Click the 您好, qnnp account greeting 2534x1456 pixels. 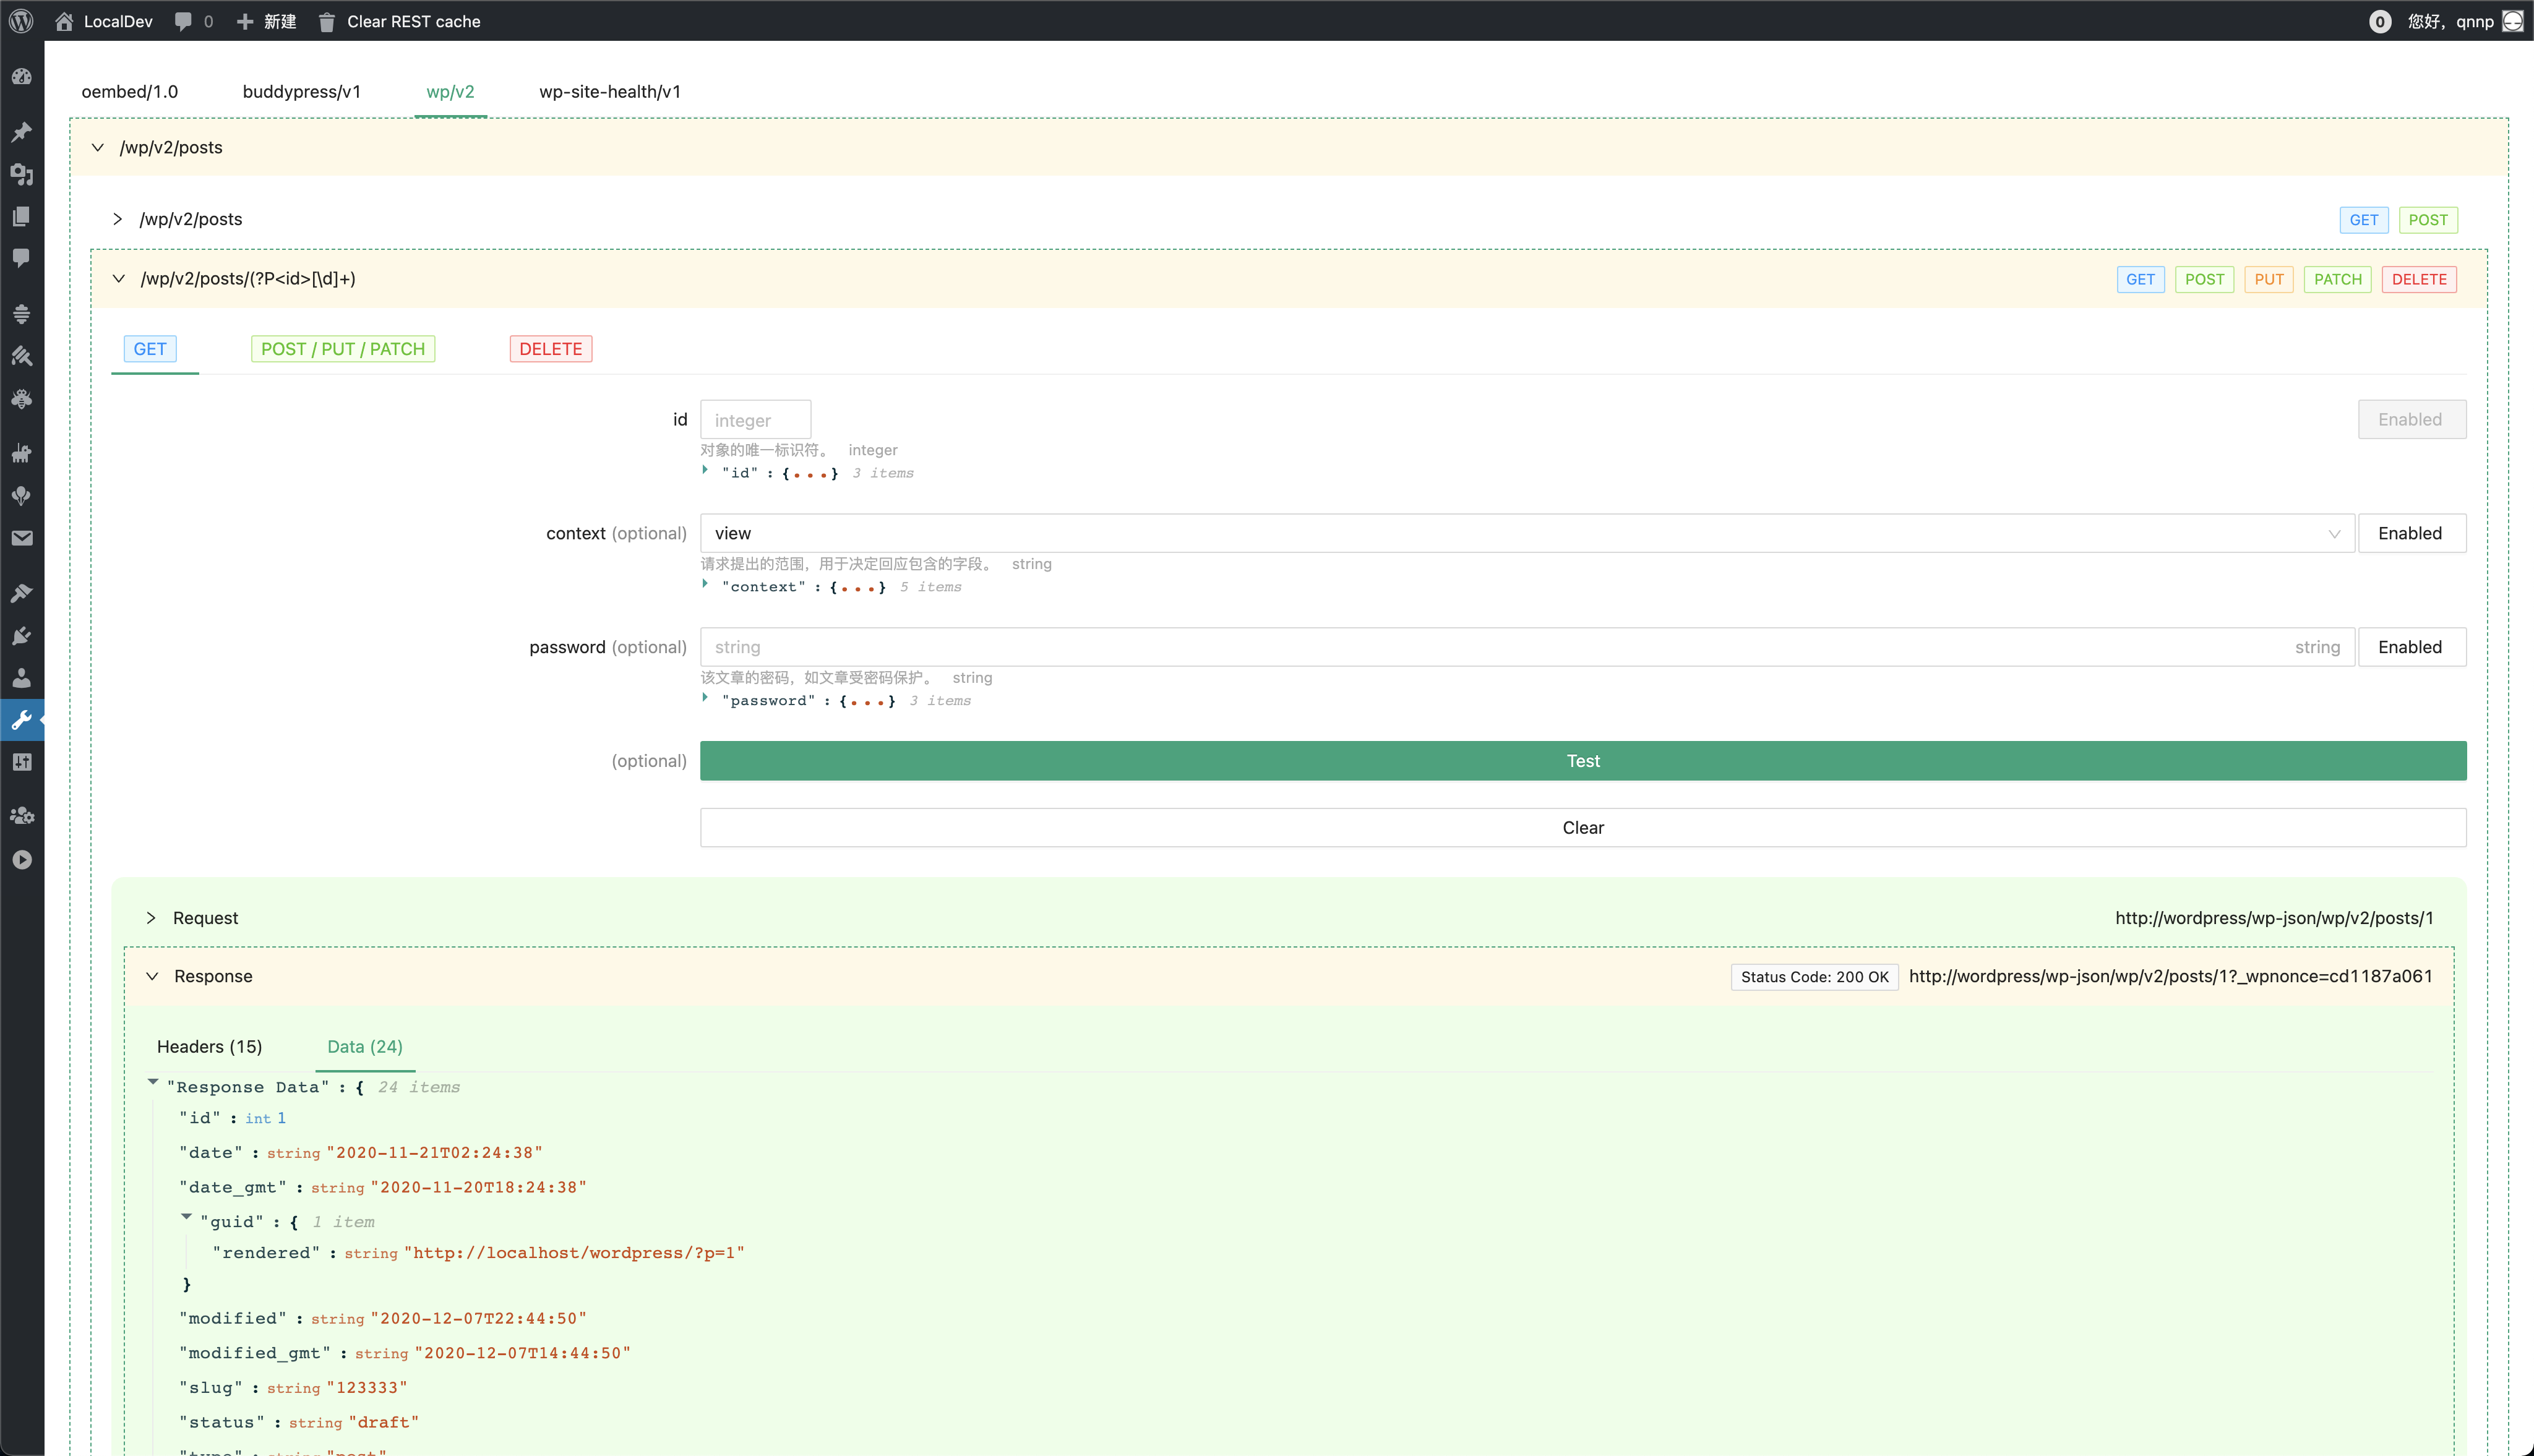[2450, 21]
